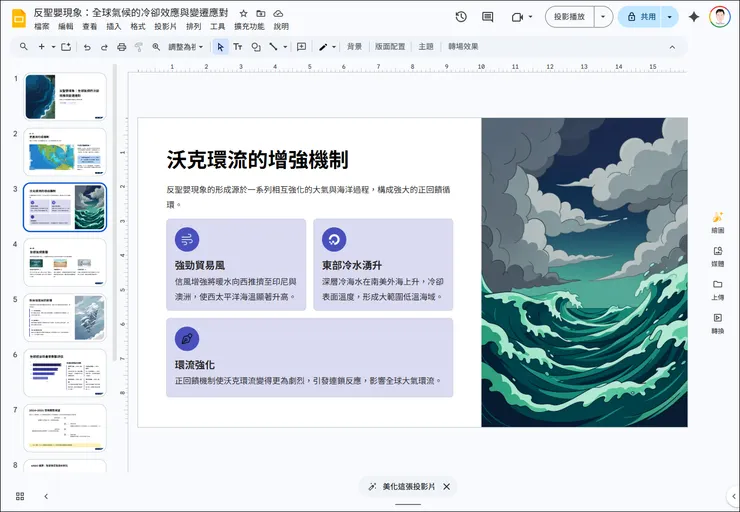The image size is (740, 512).
Task: Open the 說明 menu
Action: point(281,26)
